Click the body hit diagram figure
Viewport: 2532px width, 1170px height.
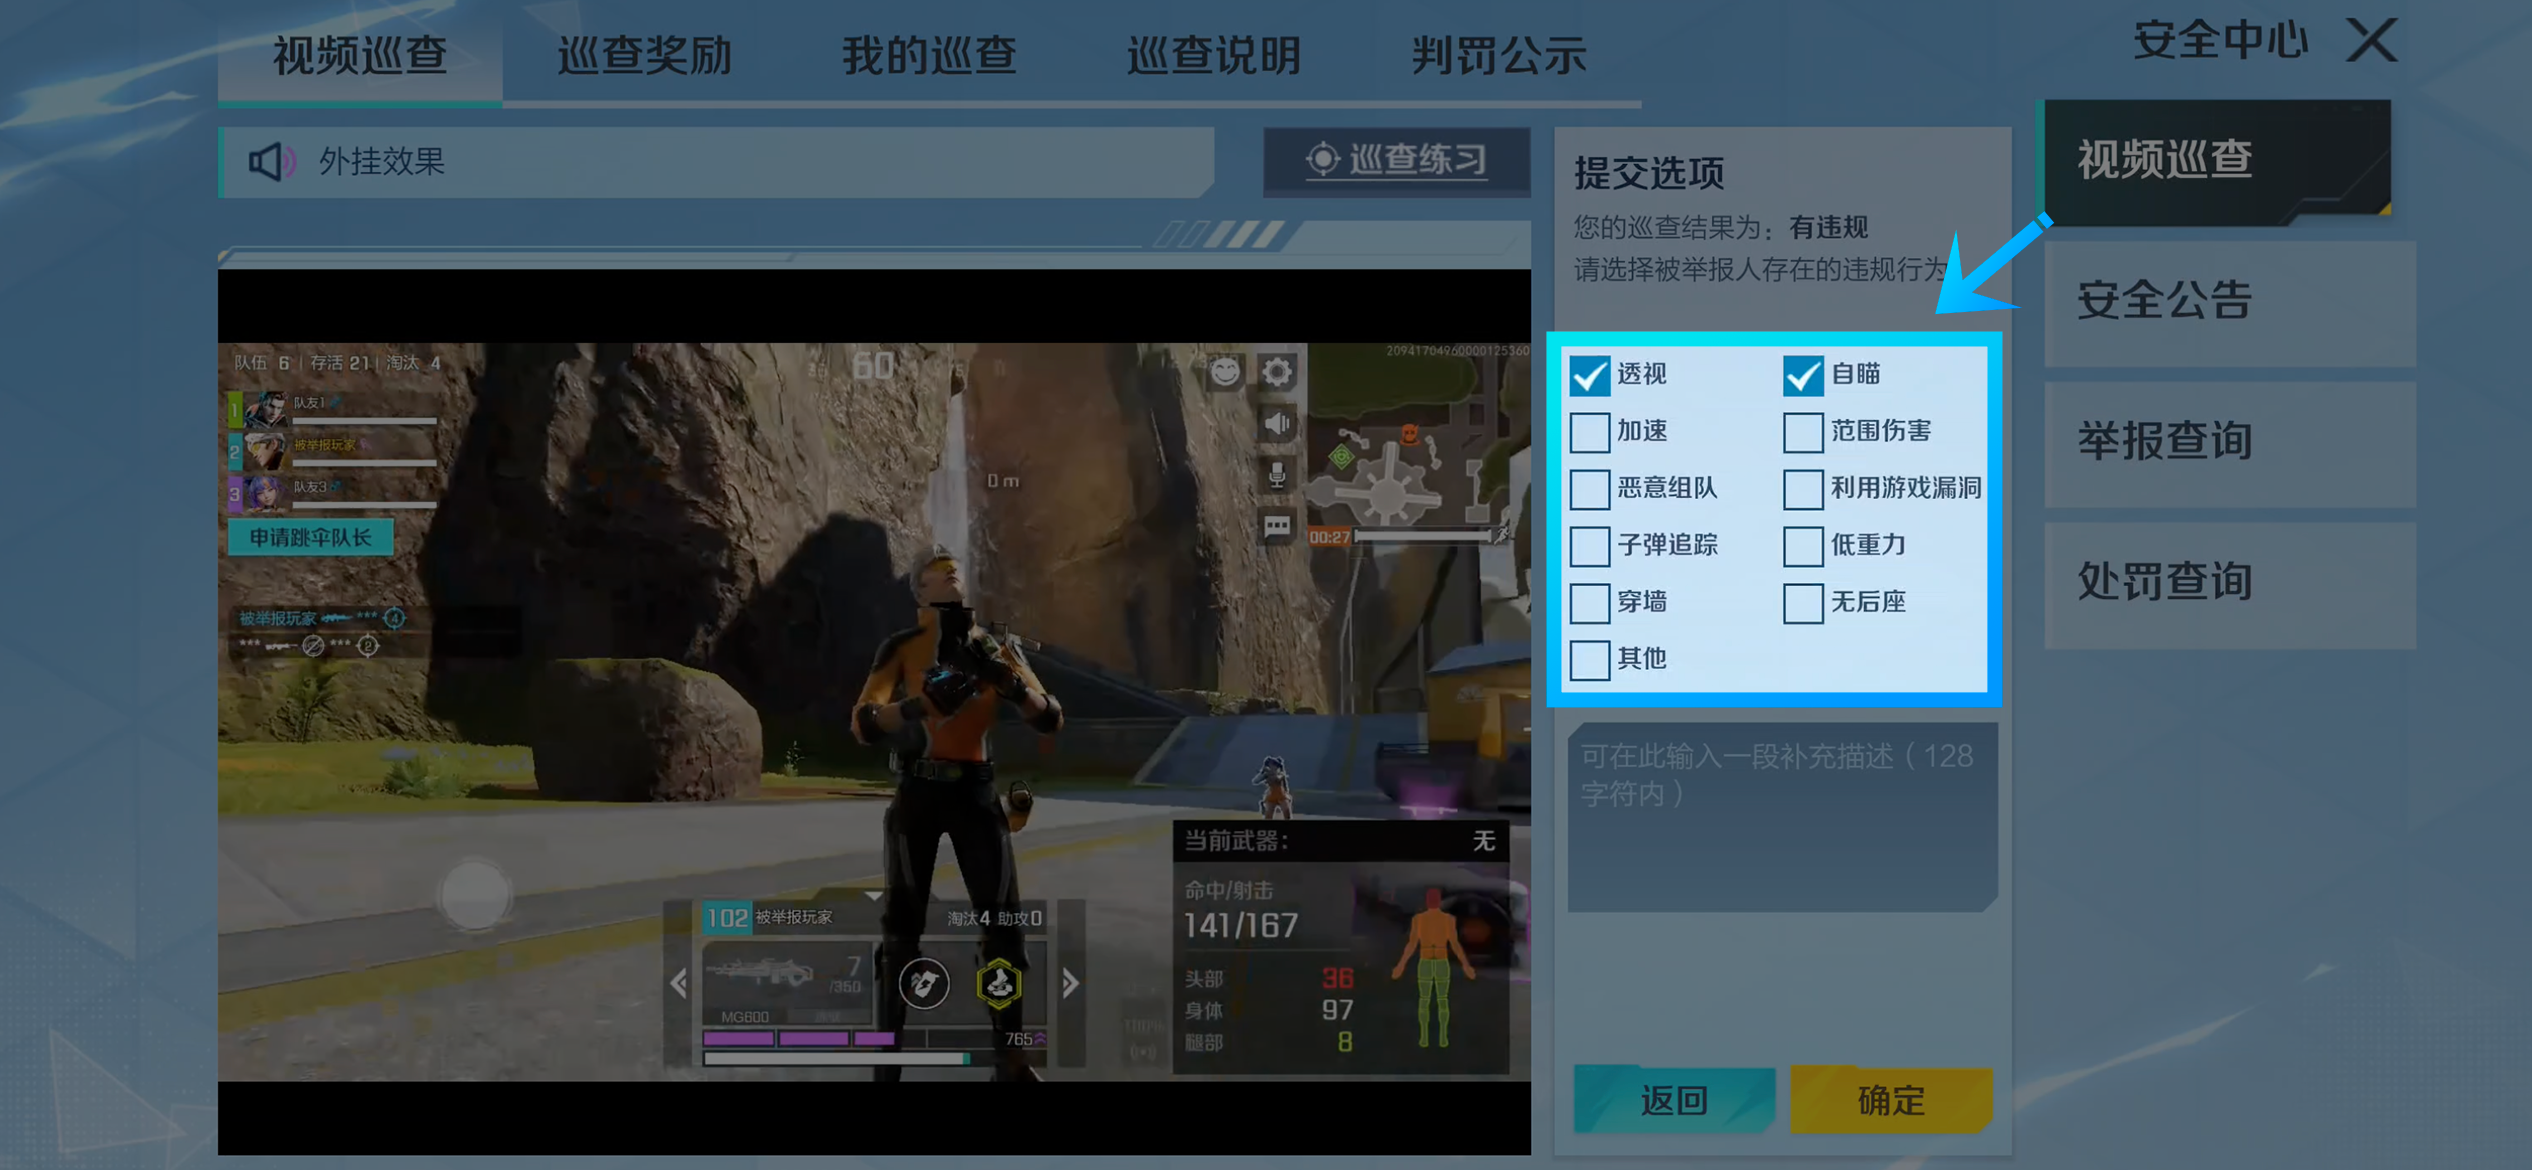point(1433,967)
